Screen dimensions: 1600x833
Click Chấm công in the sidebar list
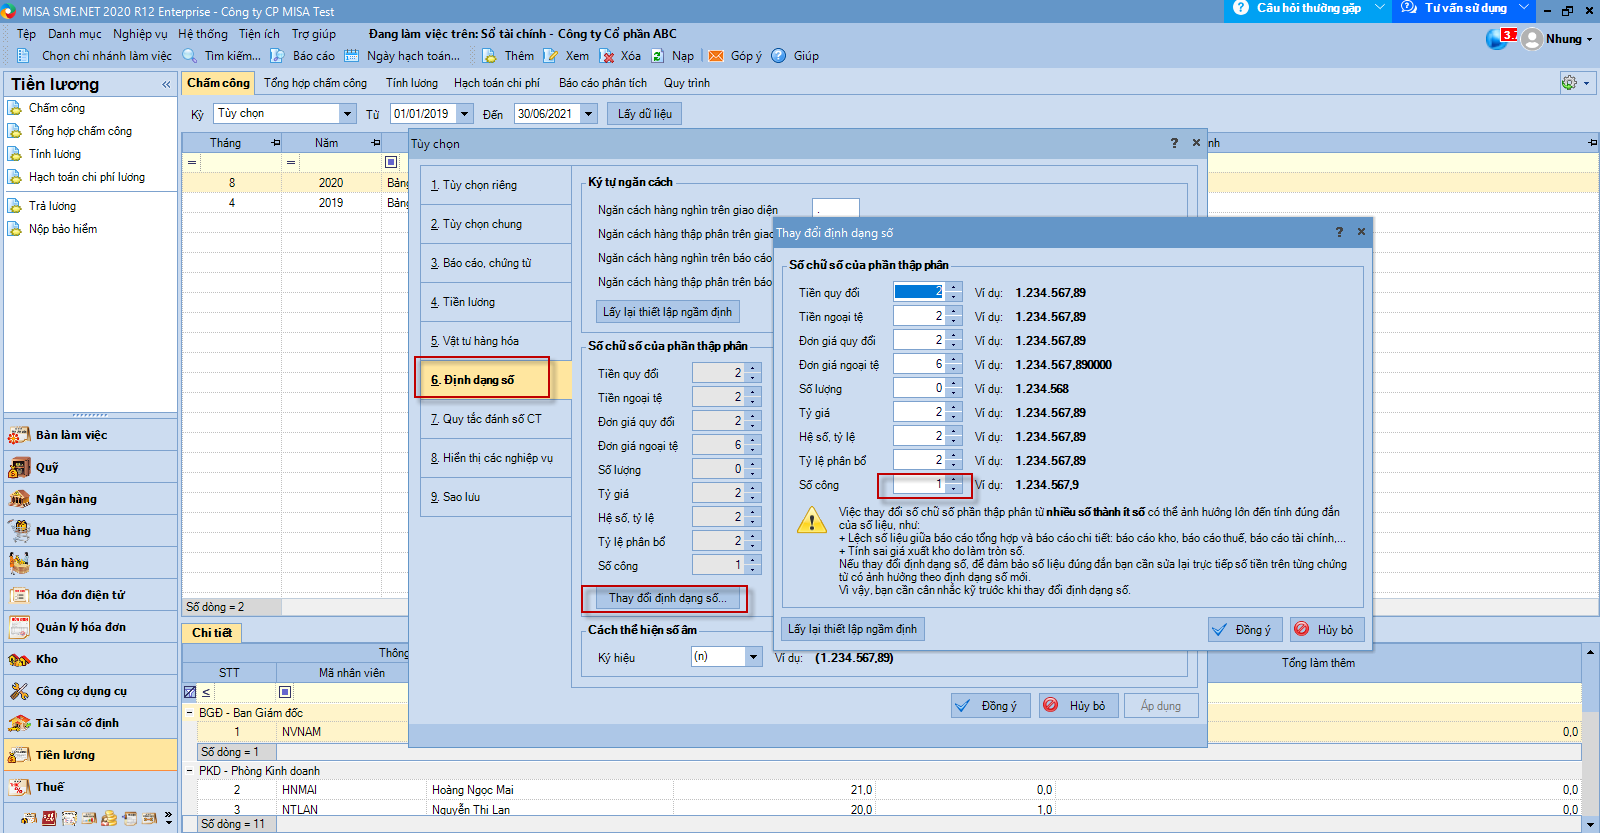click(56, 108)
